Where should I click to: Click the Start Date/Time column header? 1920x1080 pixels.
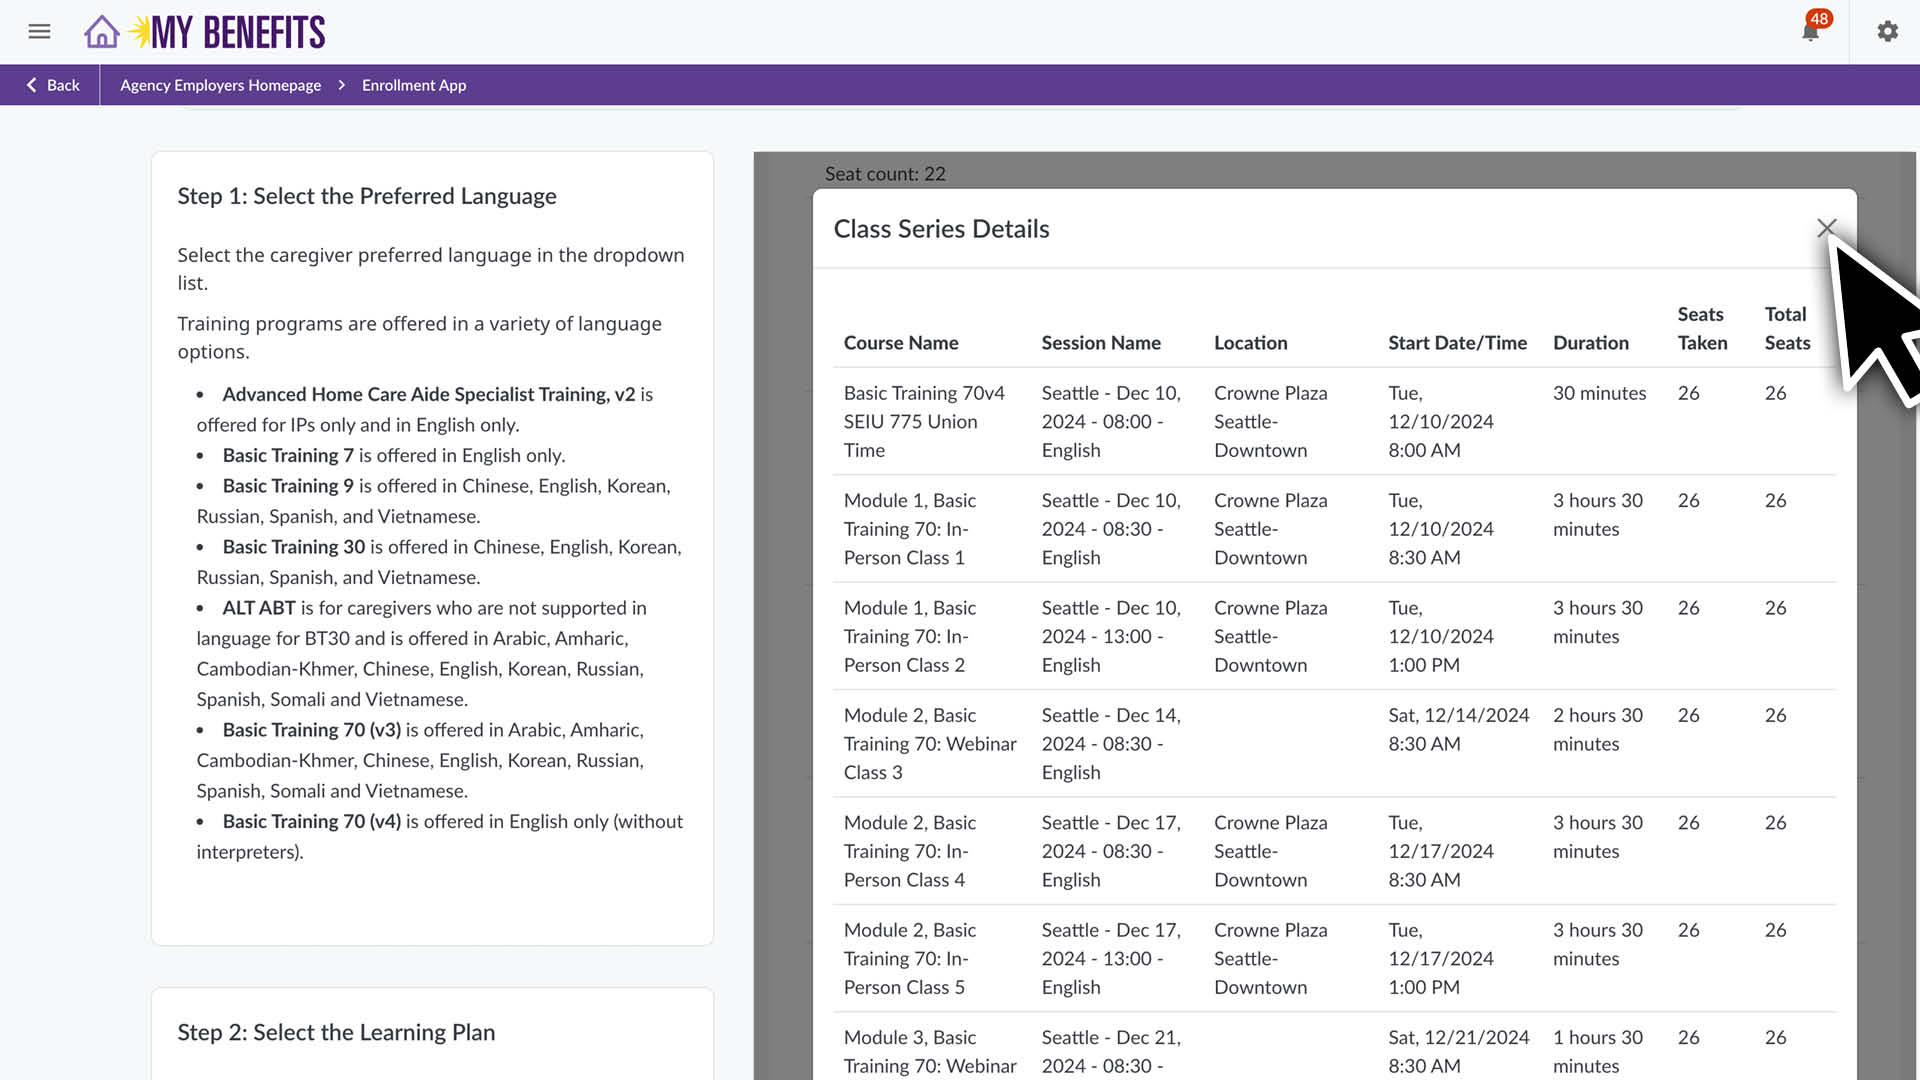(1457, 343)
